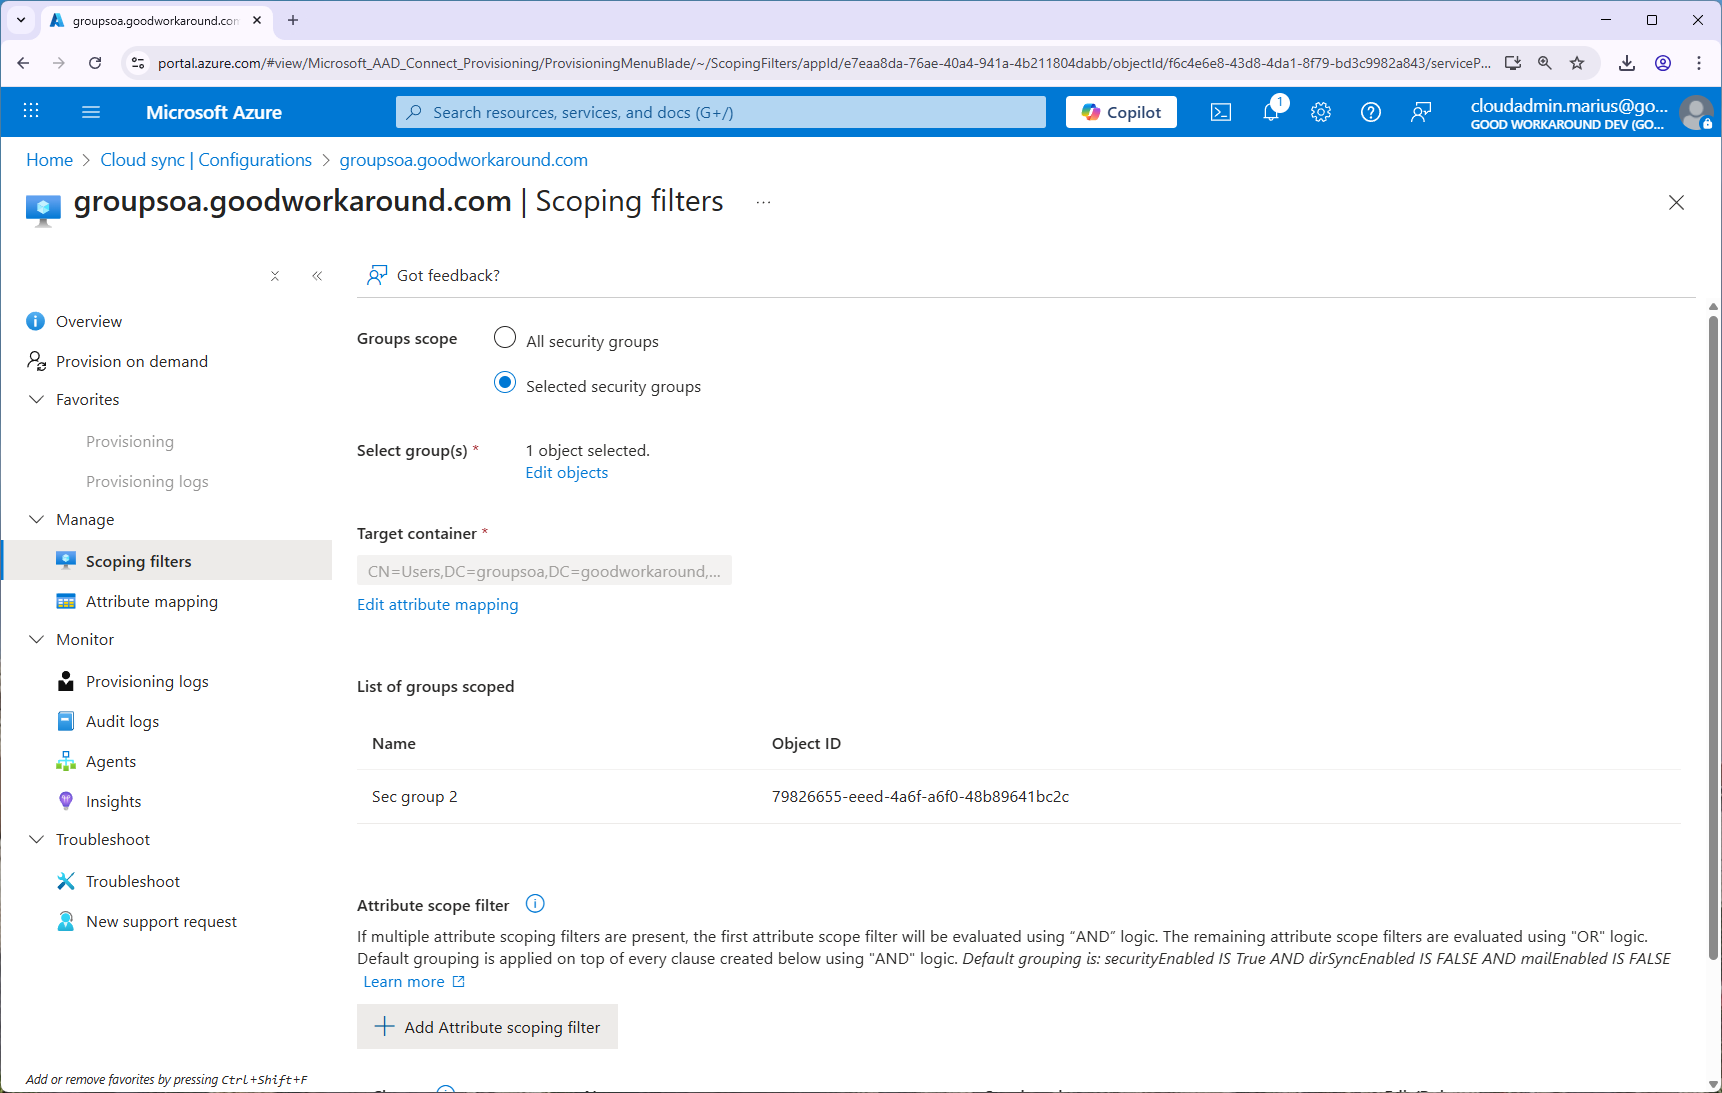The height and width of the screenshot is (1093, 1722).
Task: Open Azure Cloud Shell icon
Action: click(1221, 113)
